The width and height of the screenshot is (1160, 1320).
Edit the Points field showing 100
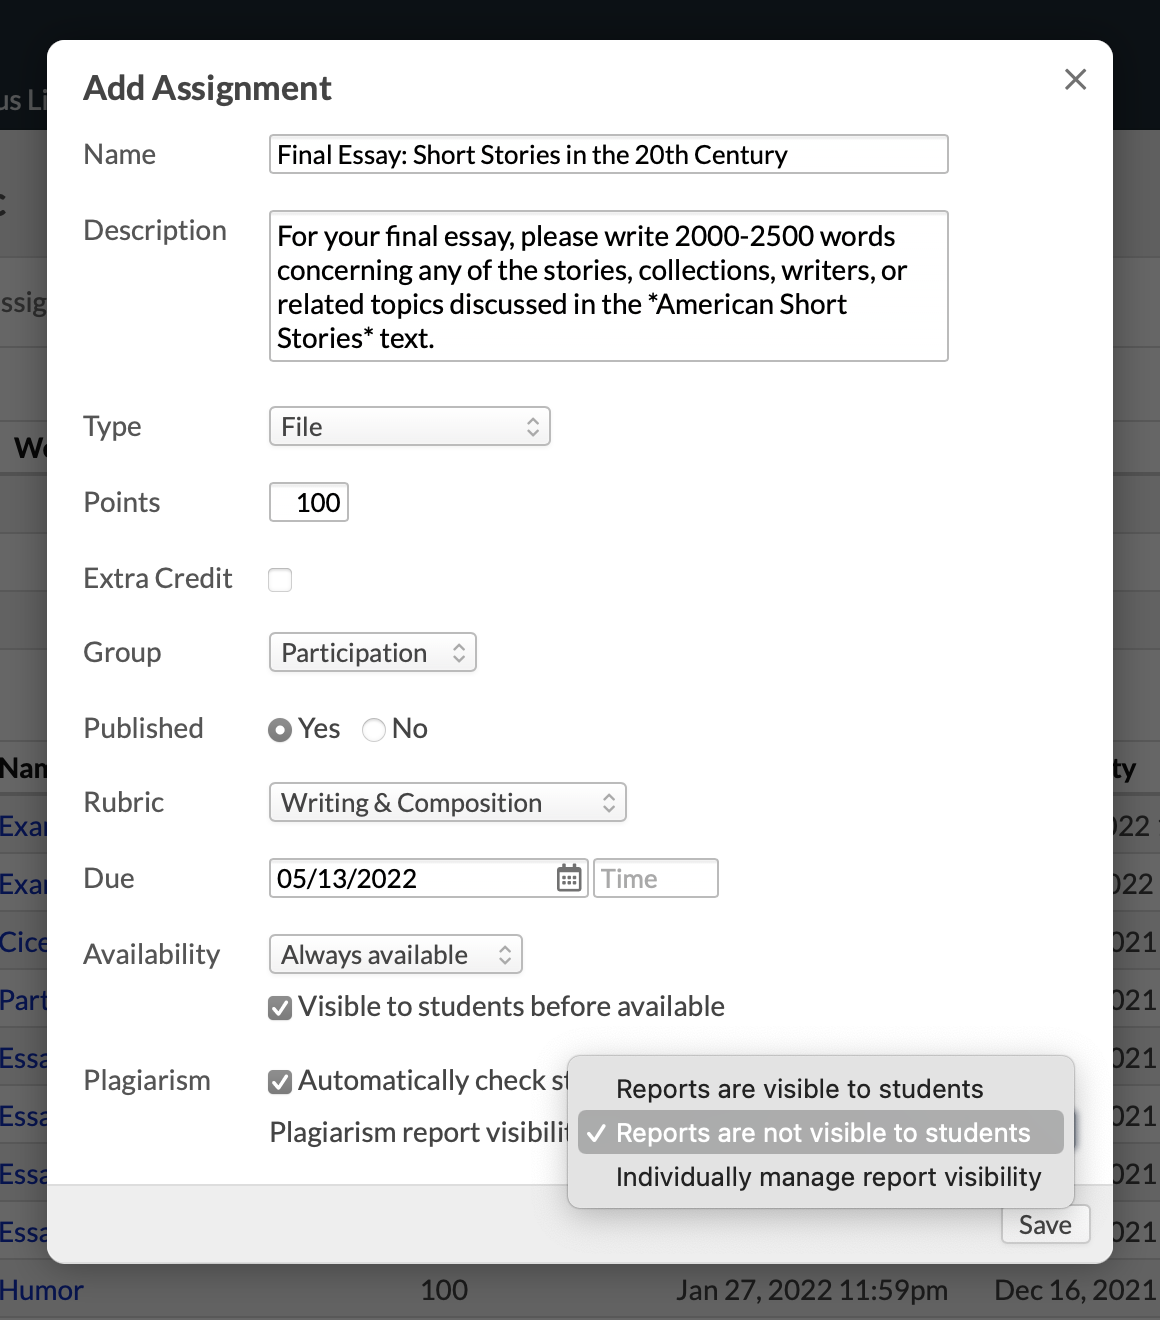[308, 502]
